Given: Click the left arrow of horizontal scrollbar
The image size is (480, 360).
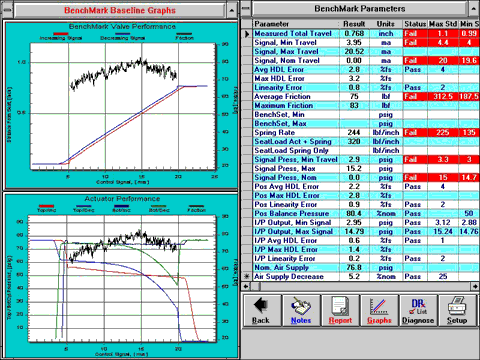Looking at the screenshot, I should tap(246, 286).
